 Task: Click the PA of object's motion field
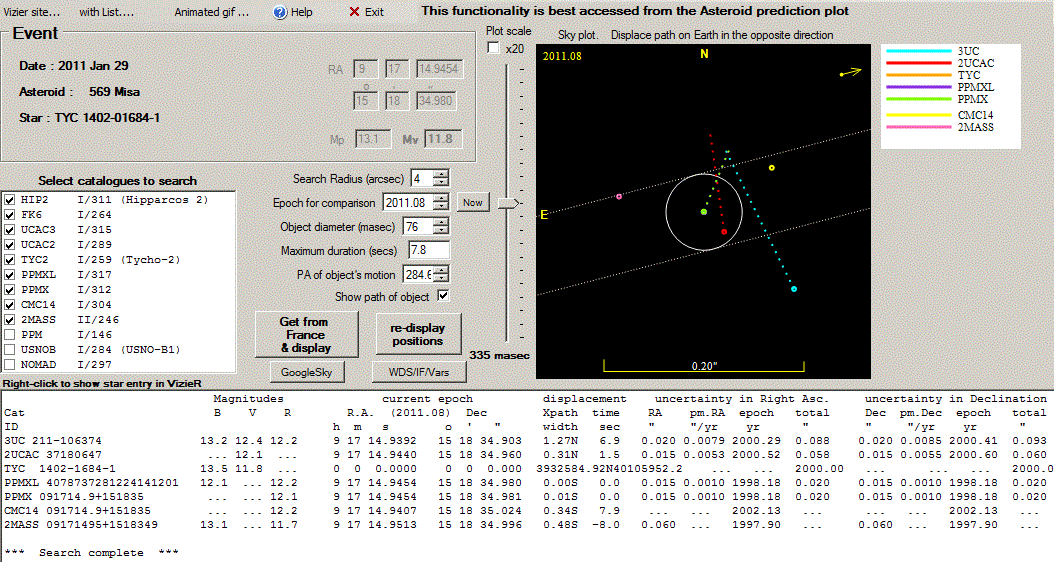coord(418,274)
